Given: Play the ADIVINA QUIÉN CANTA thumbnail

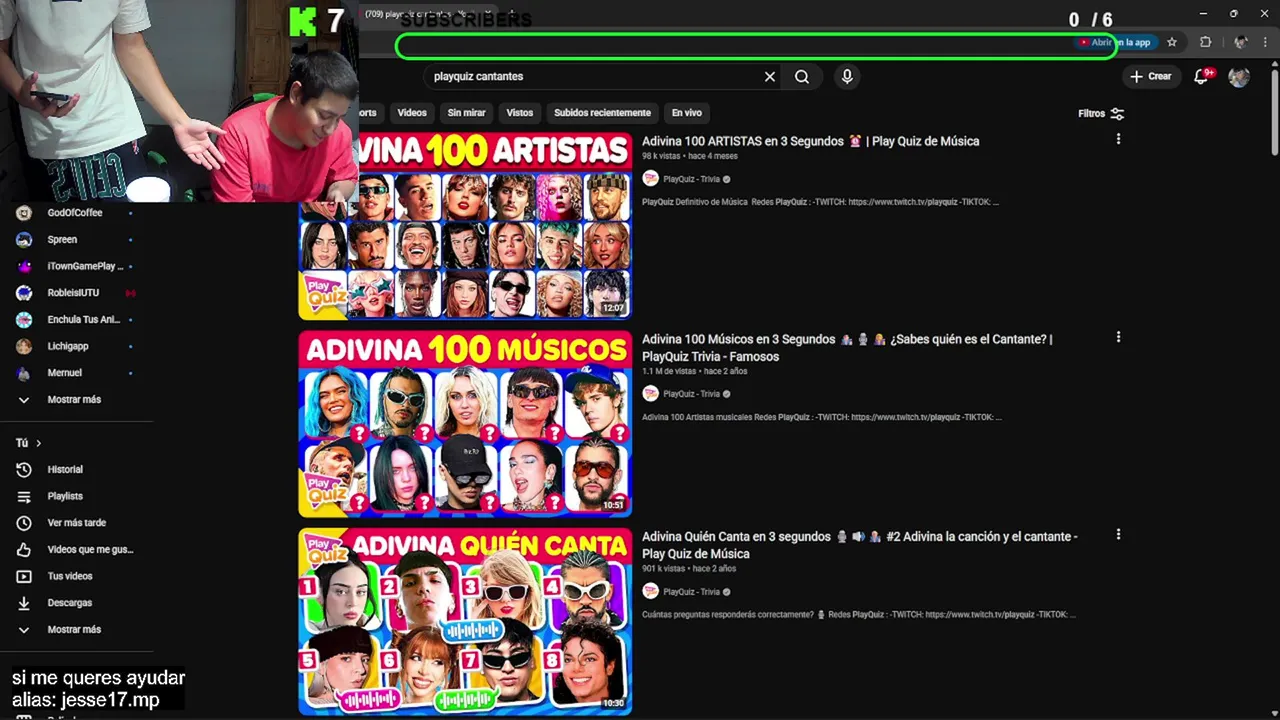Looking at the screenshot, I should point(465,621).
